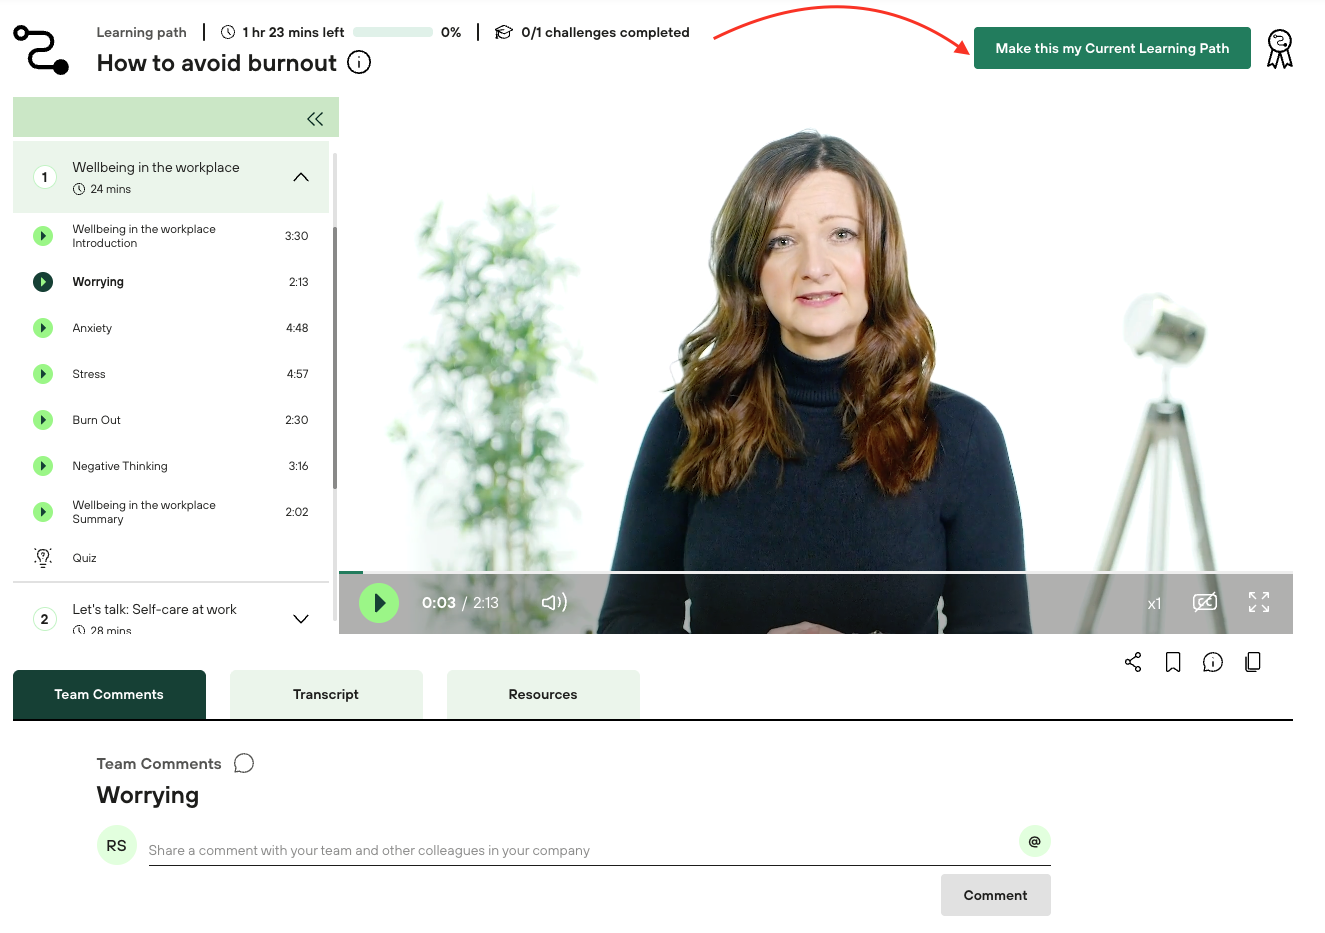
Task: Toggle closed captions on the video
Action: coord(1205,602)
